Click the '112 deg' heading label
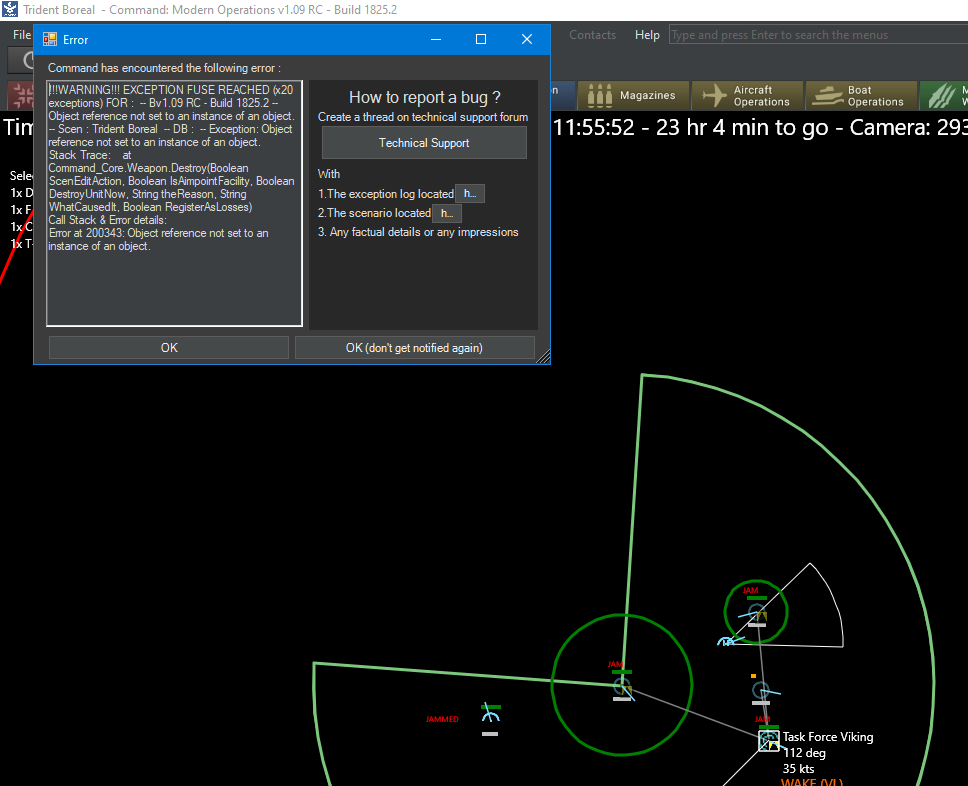The image size is (968, 786). pos(804,753)
